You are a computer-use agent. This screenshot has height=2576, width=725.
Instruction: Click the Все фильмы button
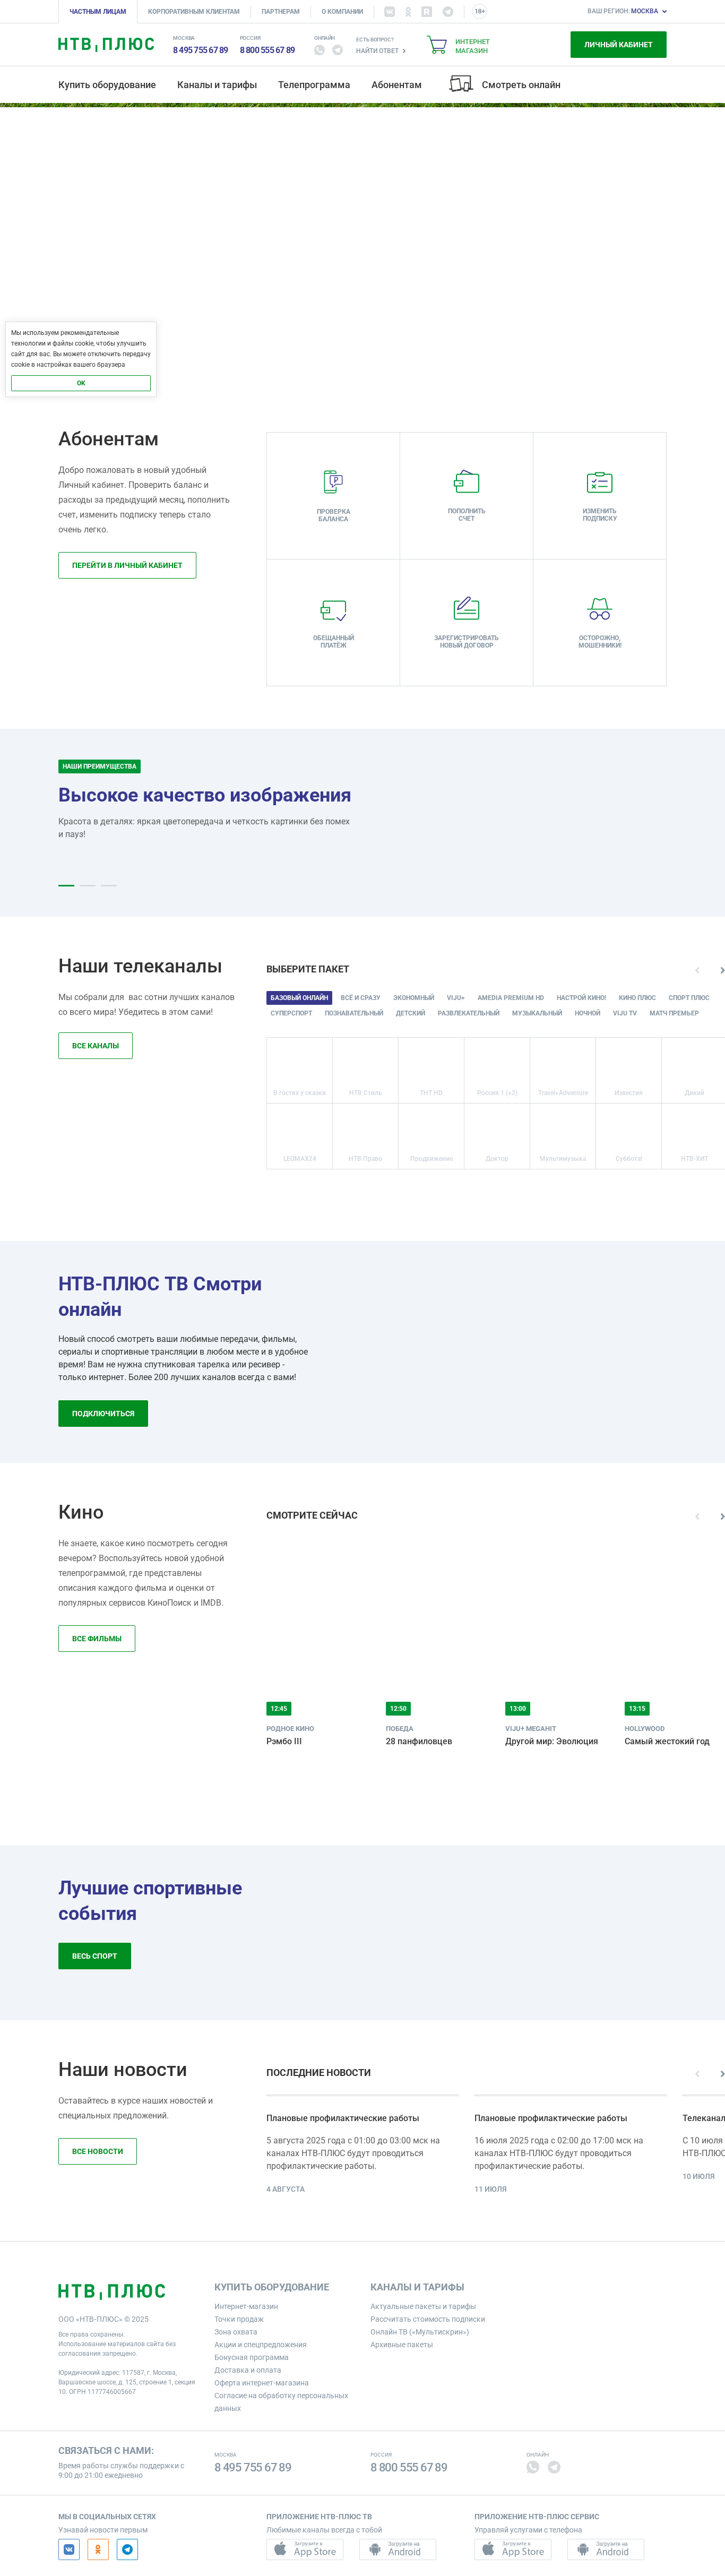97,1639
